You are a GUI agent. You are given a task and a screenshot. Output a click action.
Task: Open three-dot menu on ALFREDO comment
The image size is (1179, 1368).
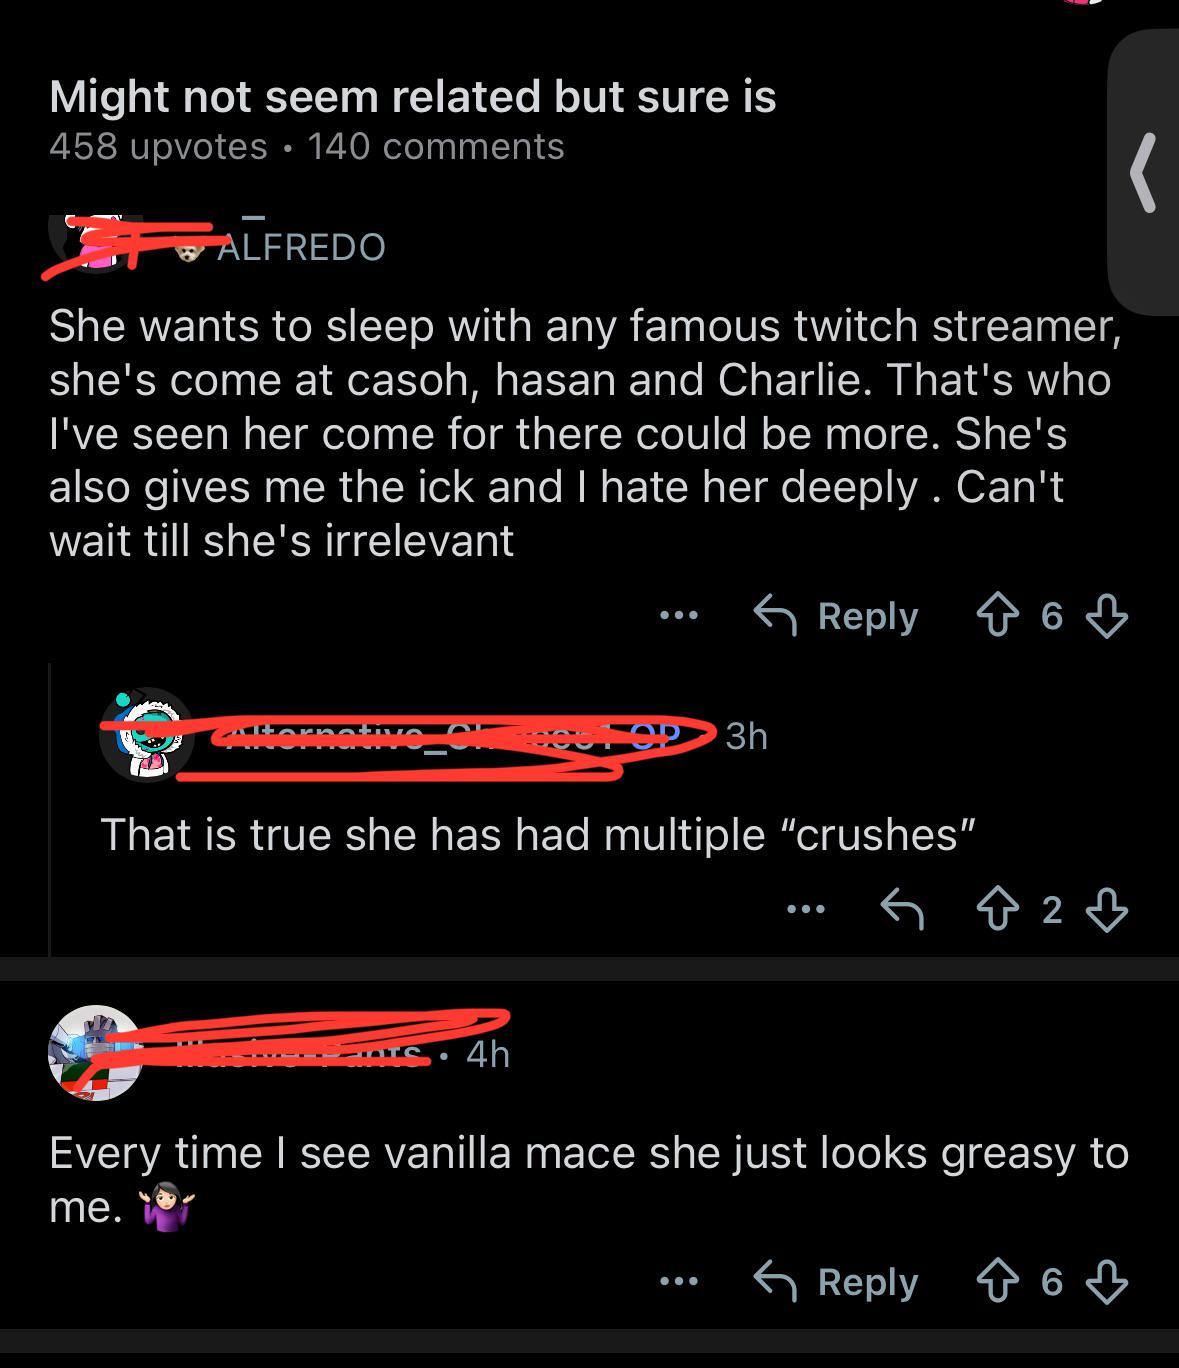point(679,616)
